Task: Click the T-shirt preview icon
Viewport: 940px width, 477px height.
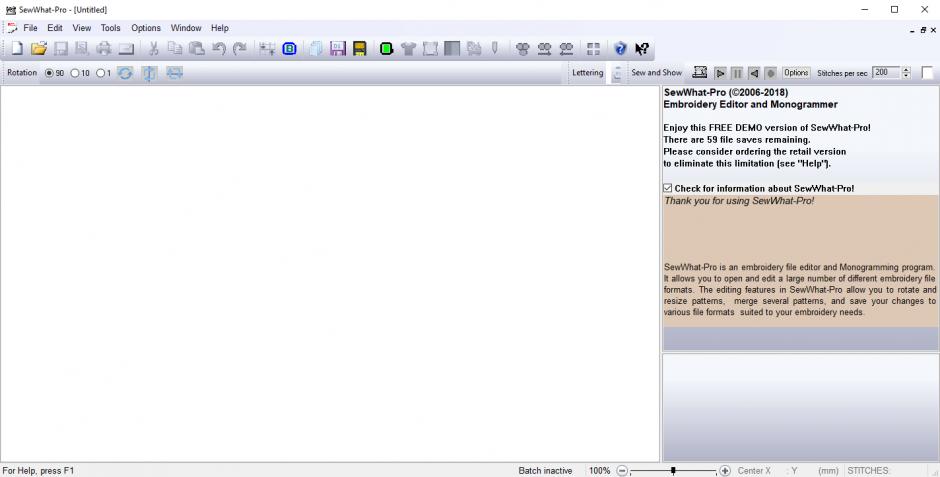Action: (x=408, y=49)
